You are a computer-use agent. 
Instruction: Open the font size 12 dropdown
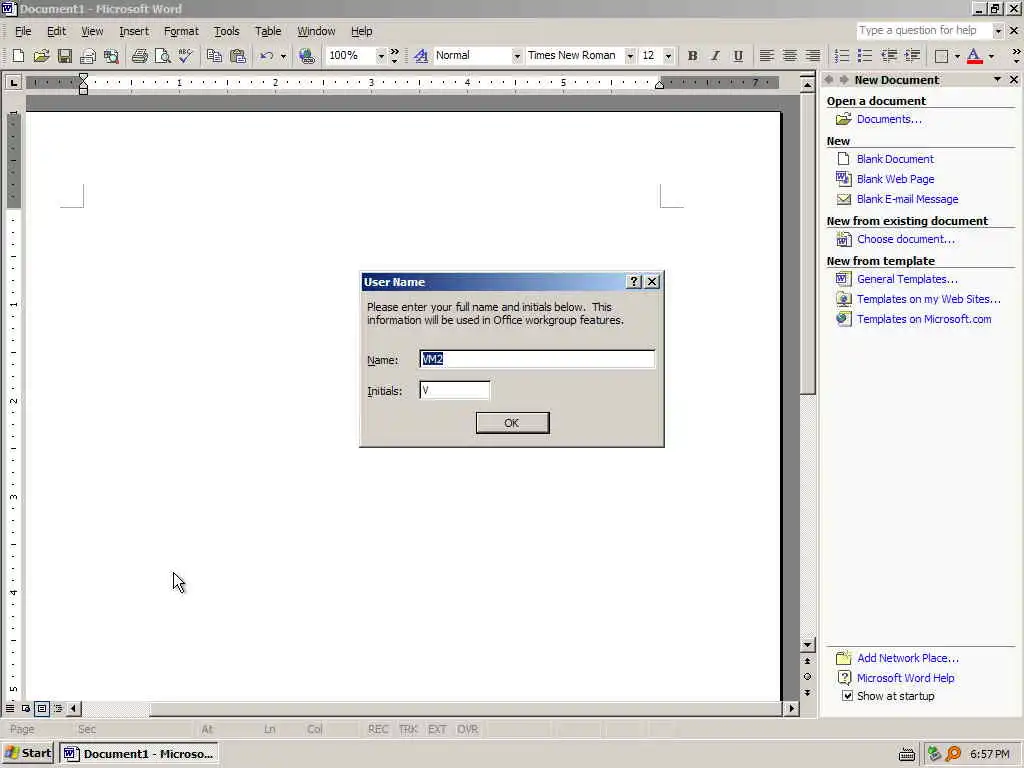point(667,56)
